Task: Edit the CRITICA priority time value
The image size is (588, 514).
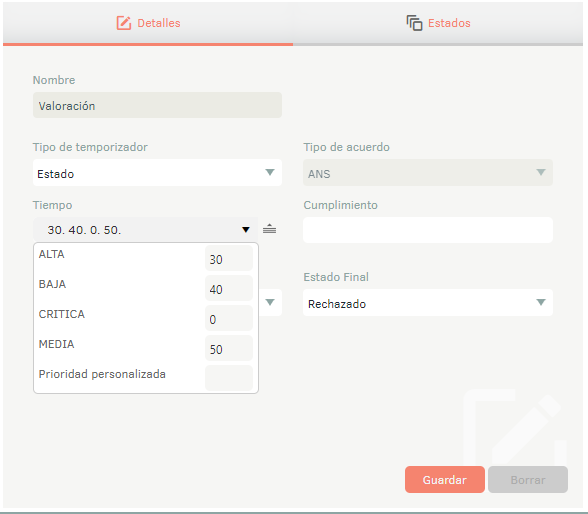Action: click(229, 318)
